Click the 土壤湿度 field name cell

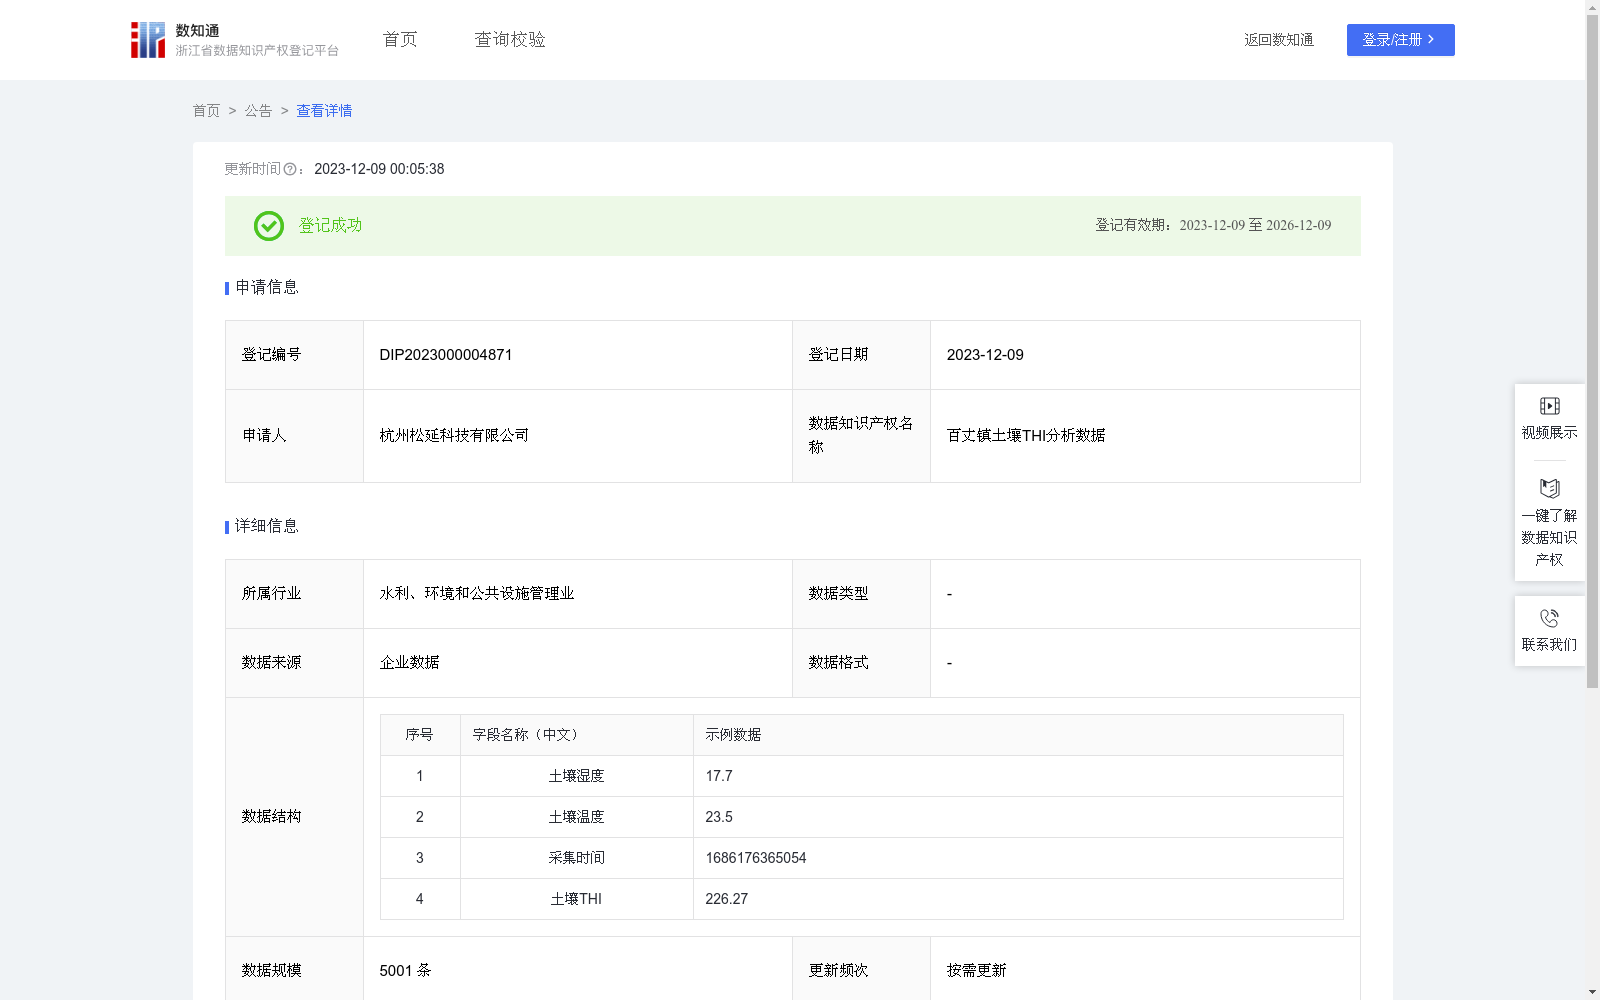coord(577,776)
